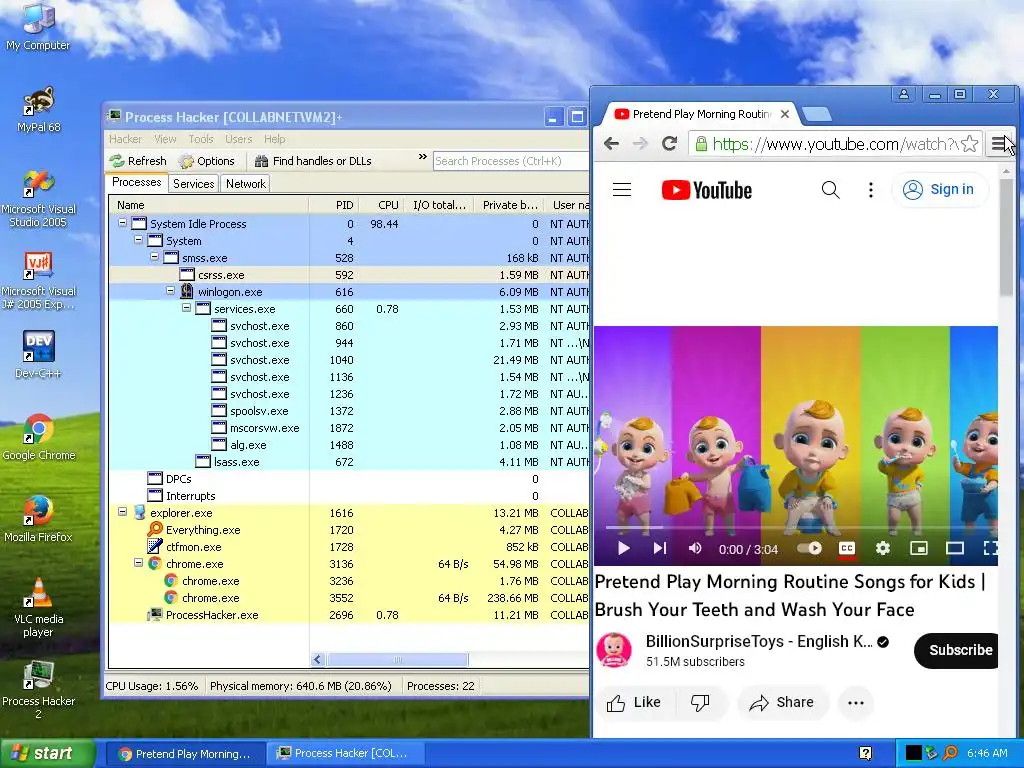This screenshot has width=1024, height=768.
Task: Sort by Private bytes column header
Action: 509,205
